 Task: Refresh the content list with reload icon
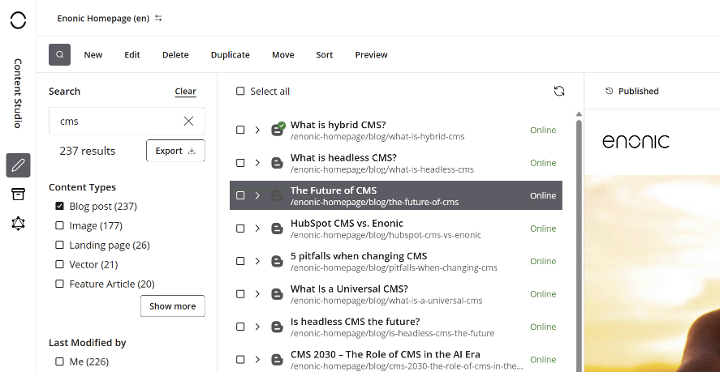[x=559, y=91]
